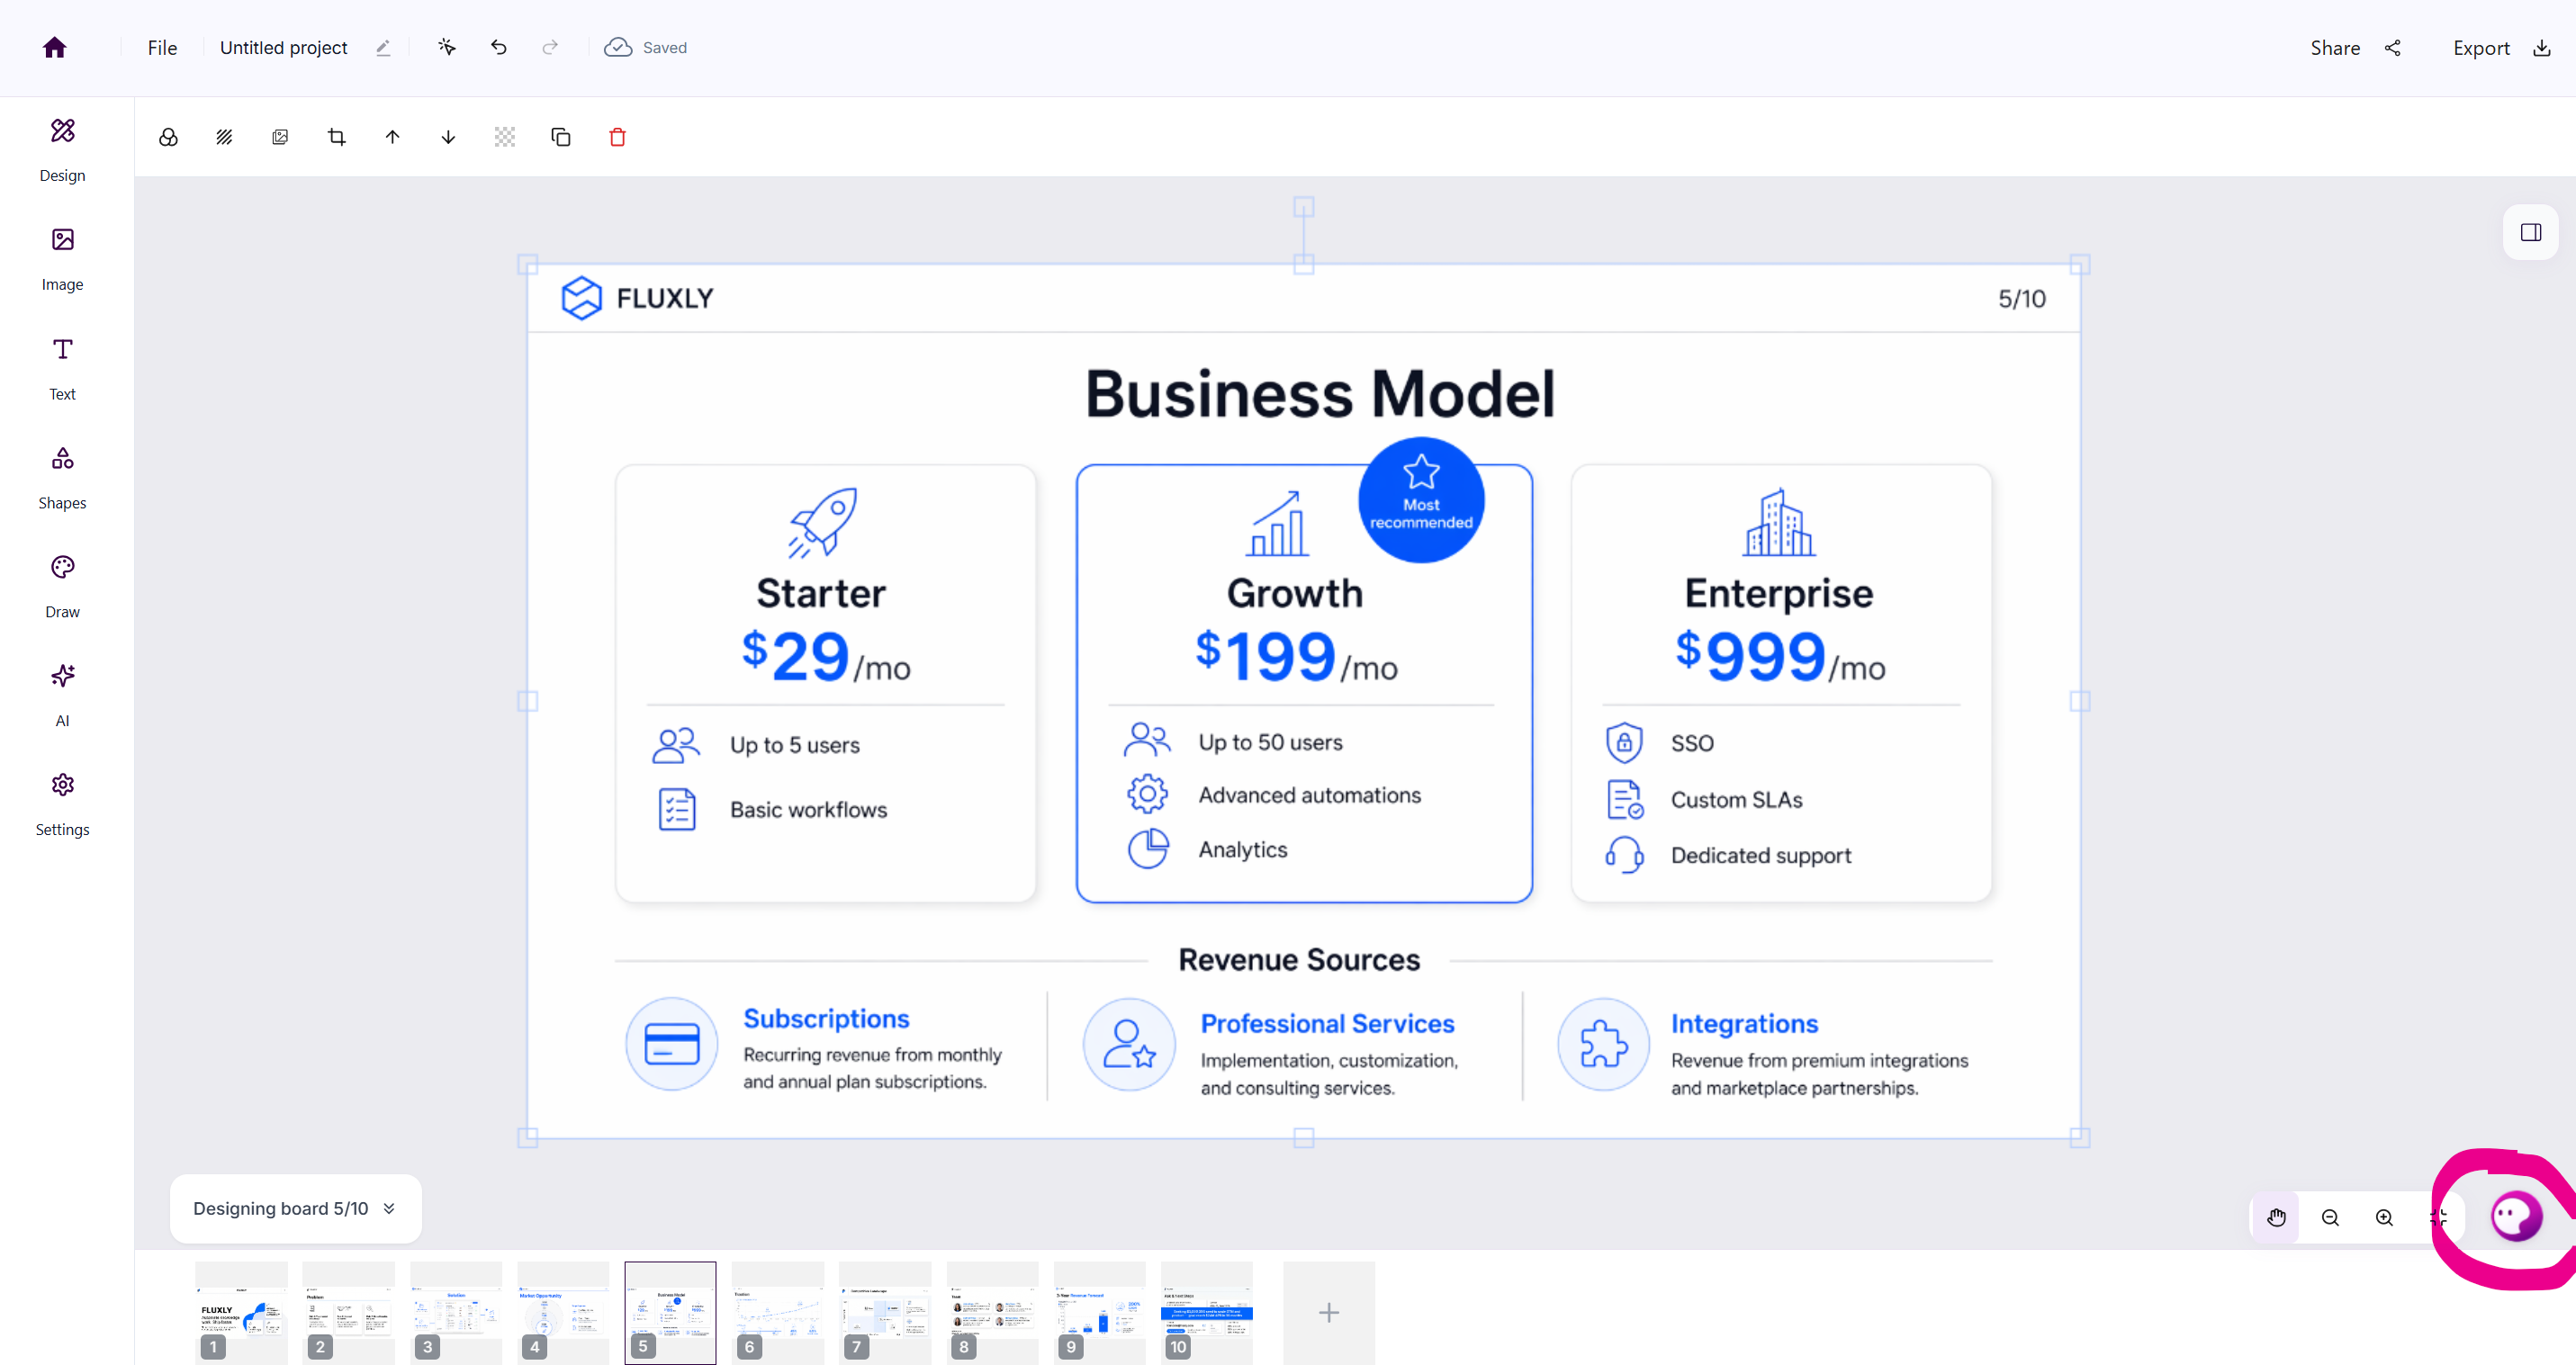Screen dimensions: 2576x1365
Task: Zoom out of the canvas
Action: pos(2330,1217)
